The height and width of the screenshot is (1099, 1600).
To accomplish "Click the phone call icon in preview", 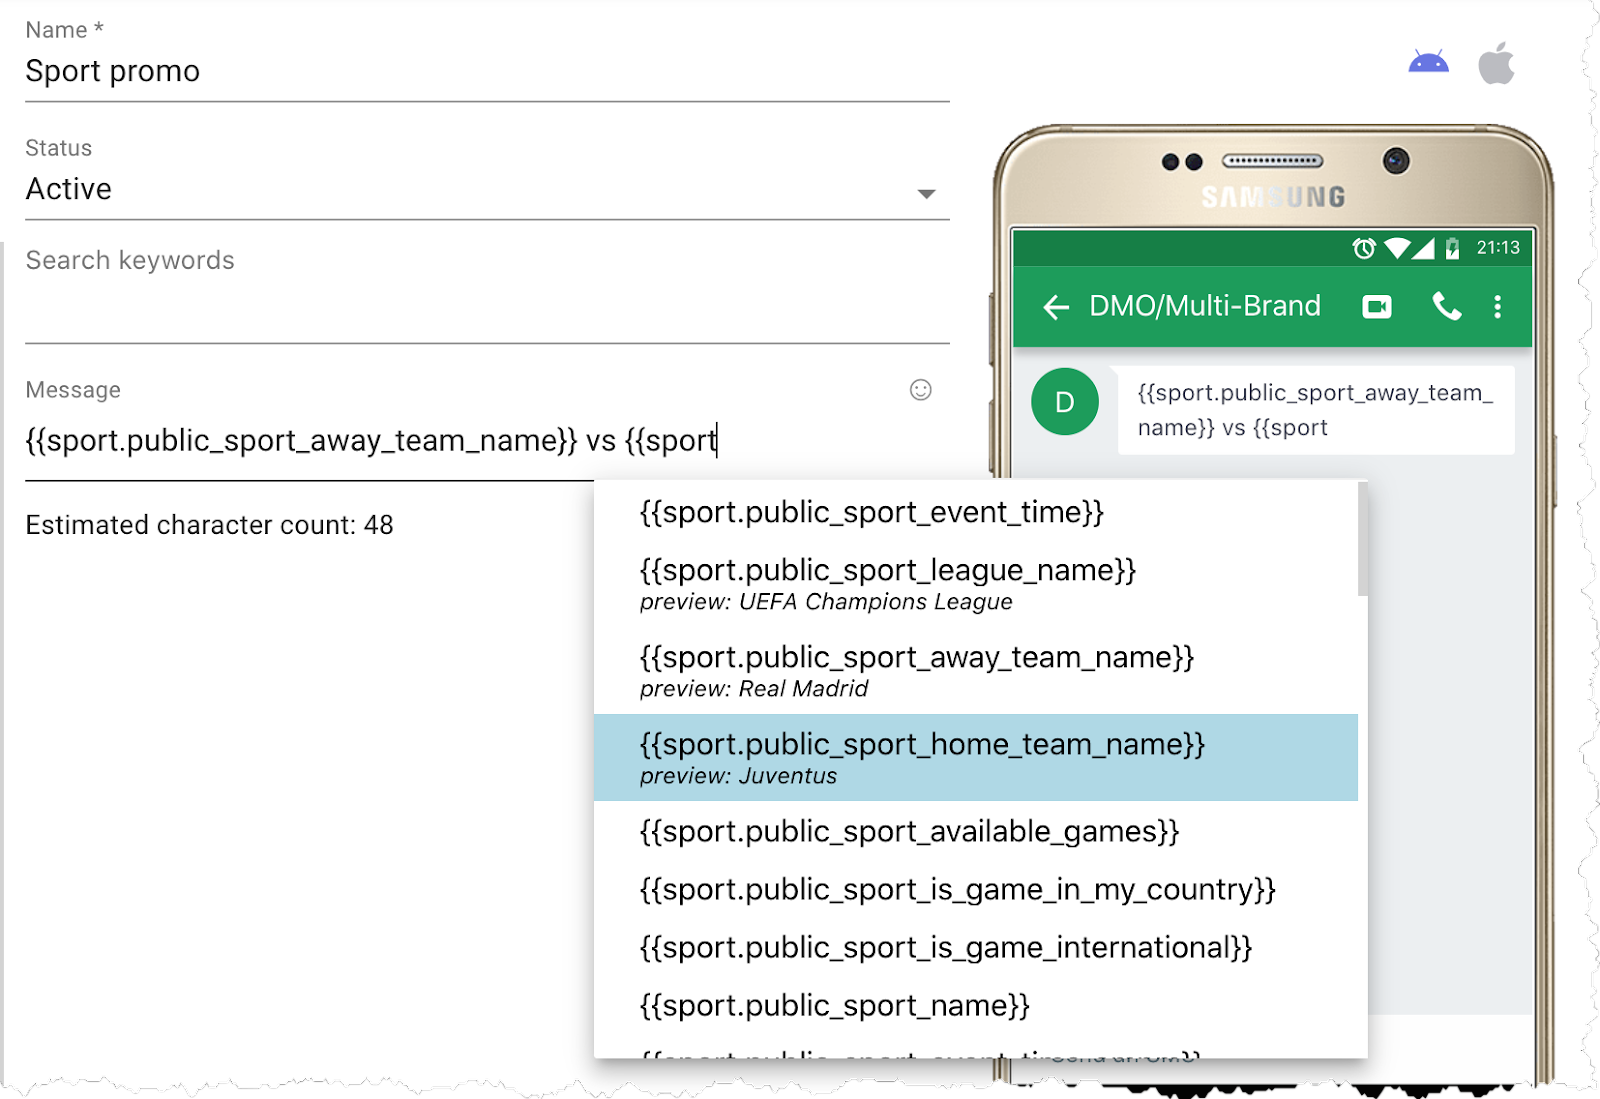I will (1446, 307).
